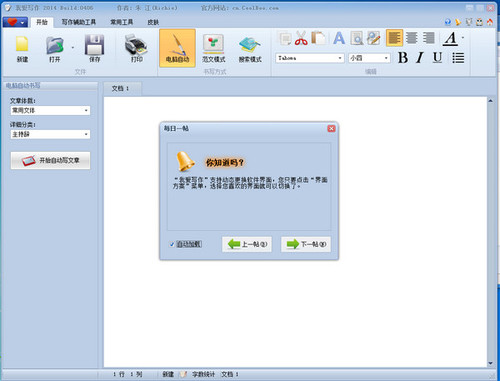
Task: Toggle center text alignment
Action: (412, 38)
